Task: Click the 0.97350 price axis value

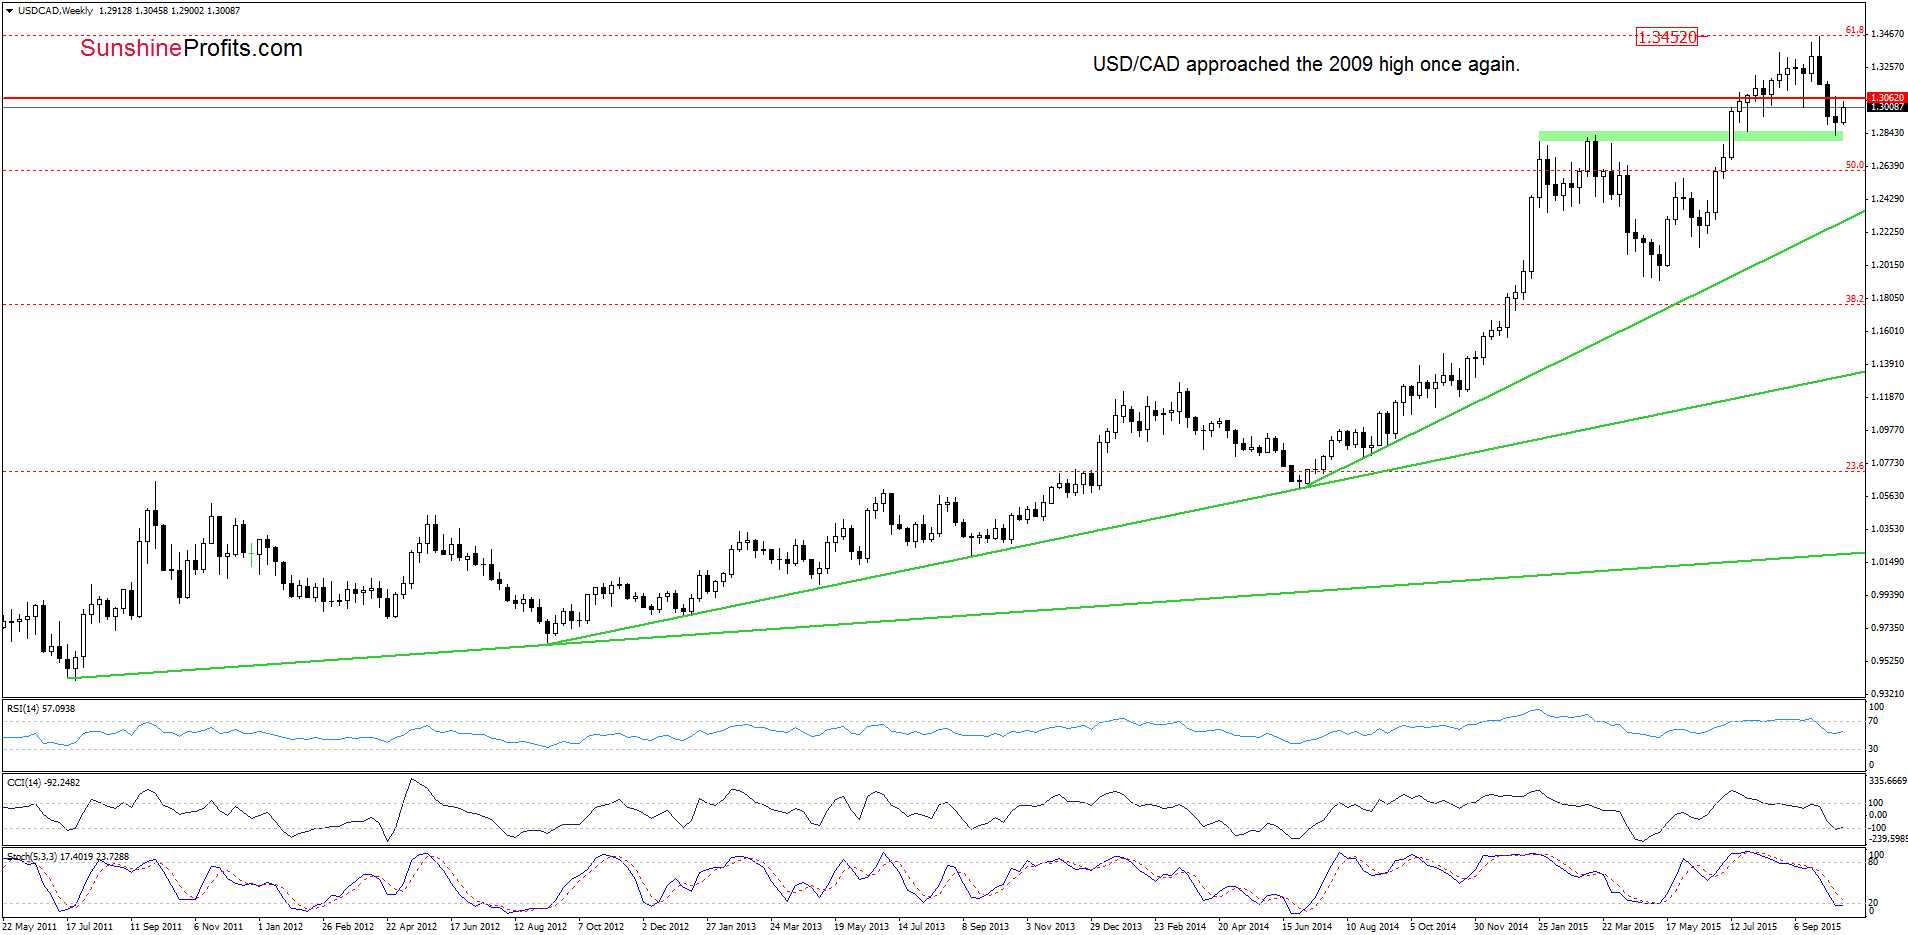Action: click(x=1887, y=628)
